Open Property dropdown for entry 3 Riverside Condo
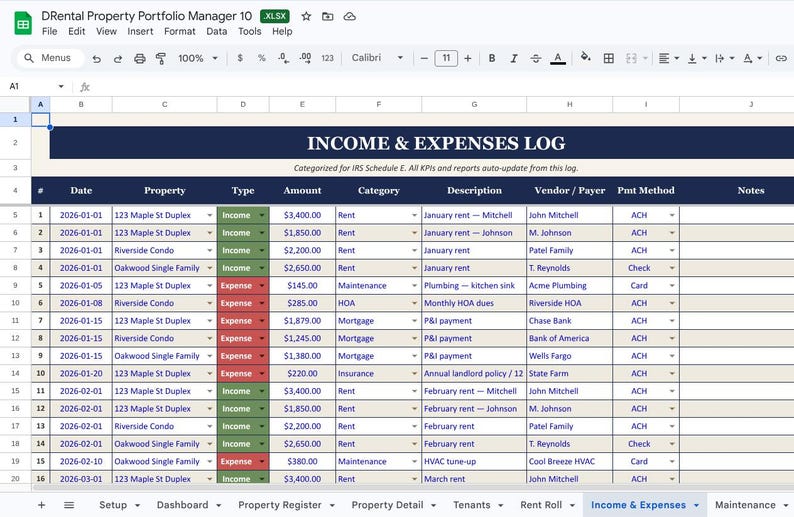The height and width of the screenshot is (517, 794). click(209, 251)
